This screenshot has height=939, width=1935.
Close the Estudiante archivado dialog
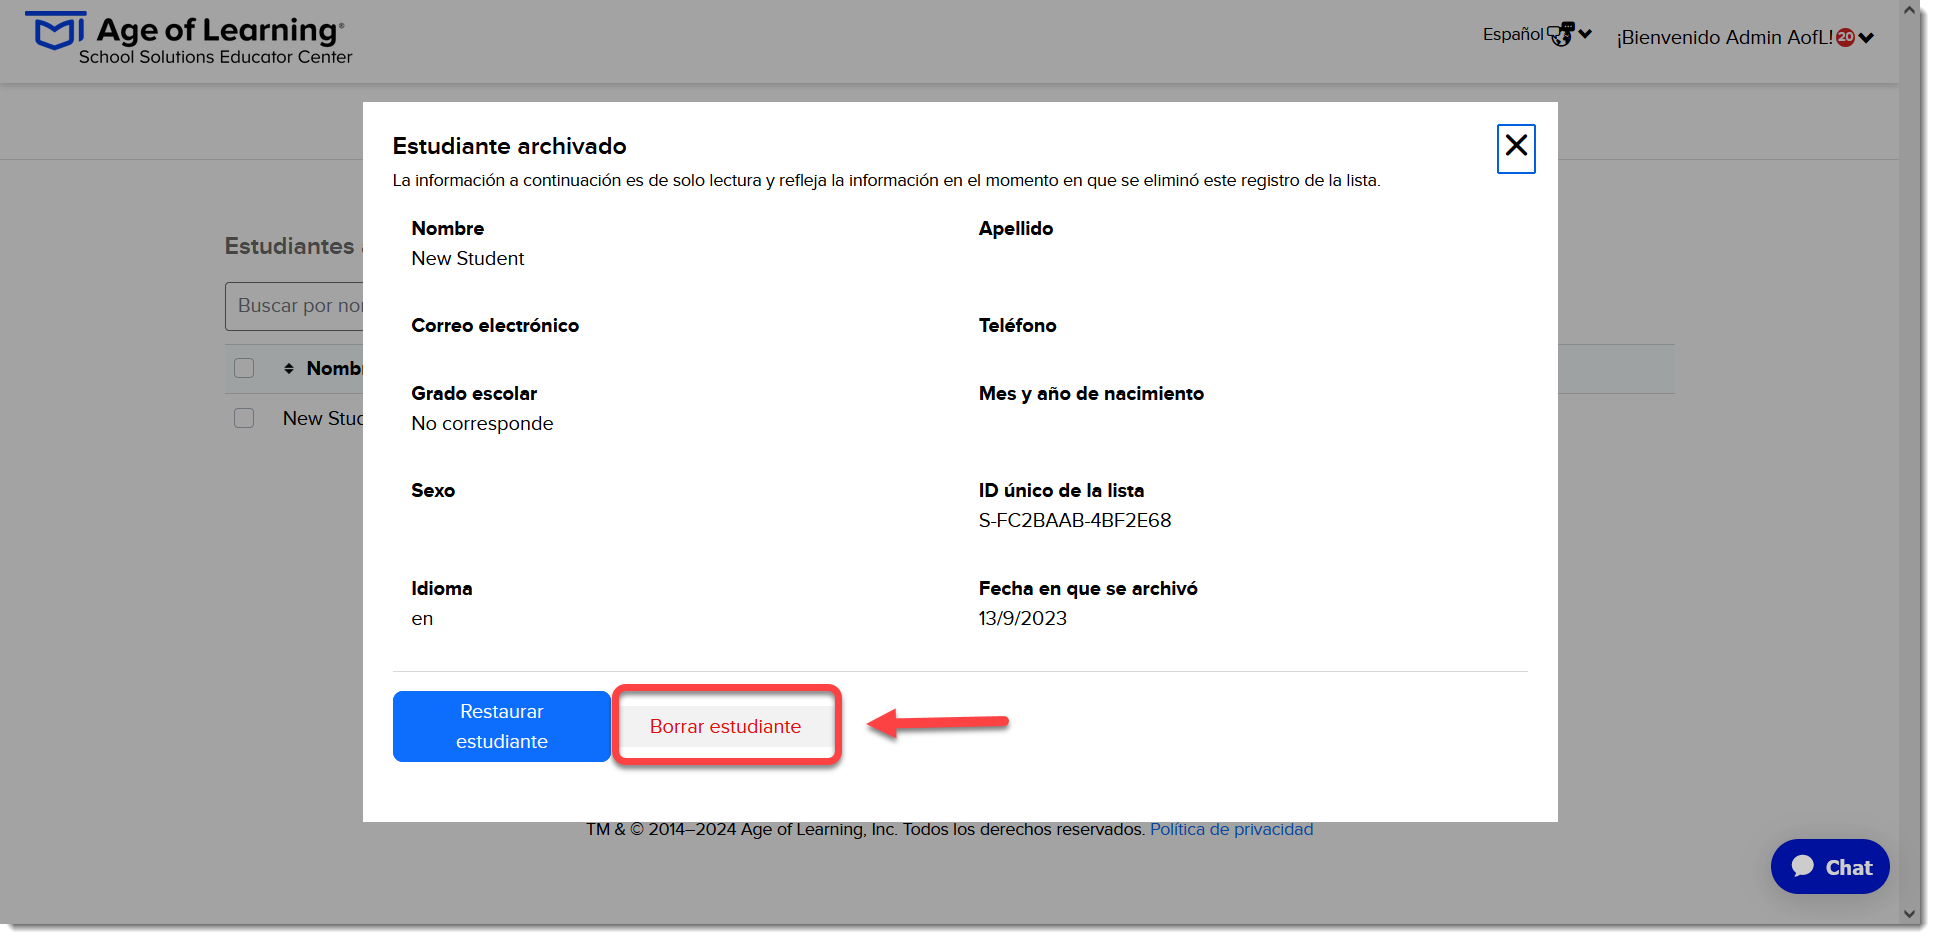(1516, 148)
